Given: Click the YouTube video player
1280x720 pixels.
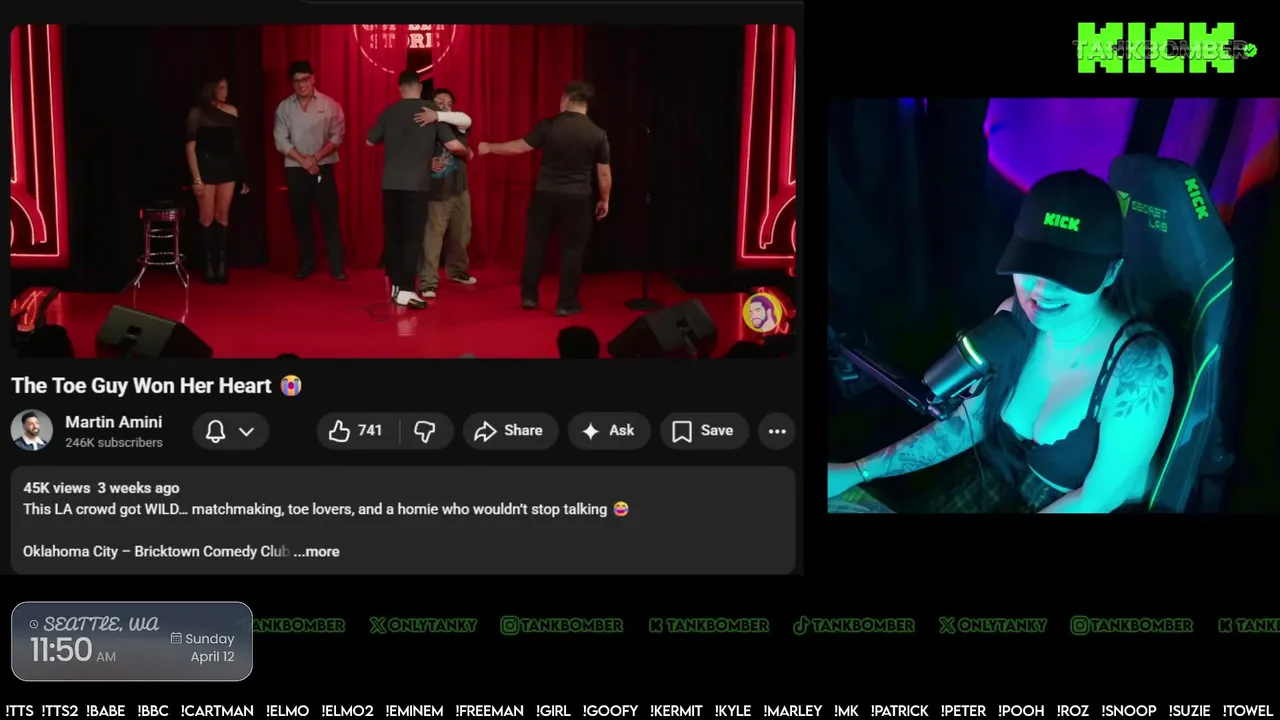Looking at the screenshot, I should tap(402, 190).
